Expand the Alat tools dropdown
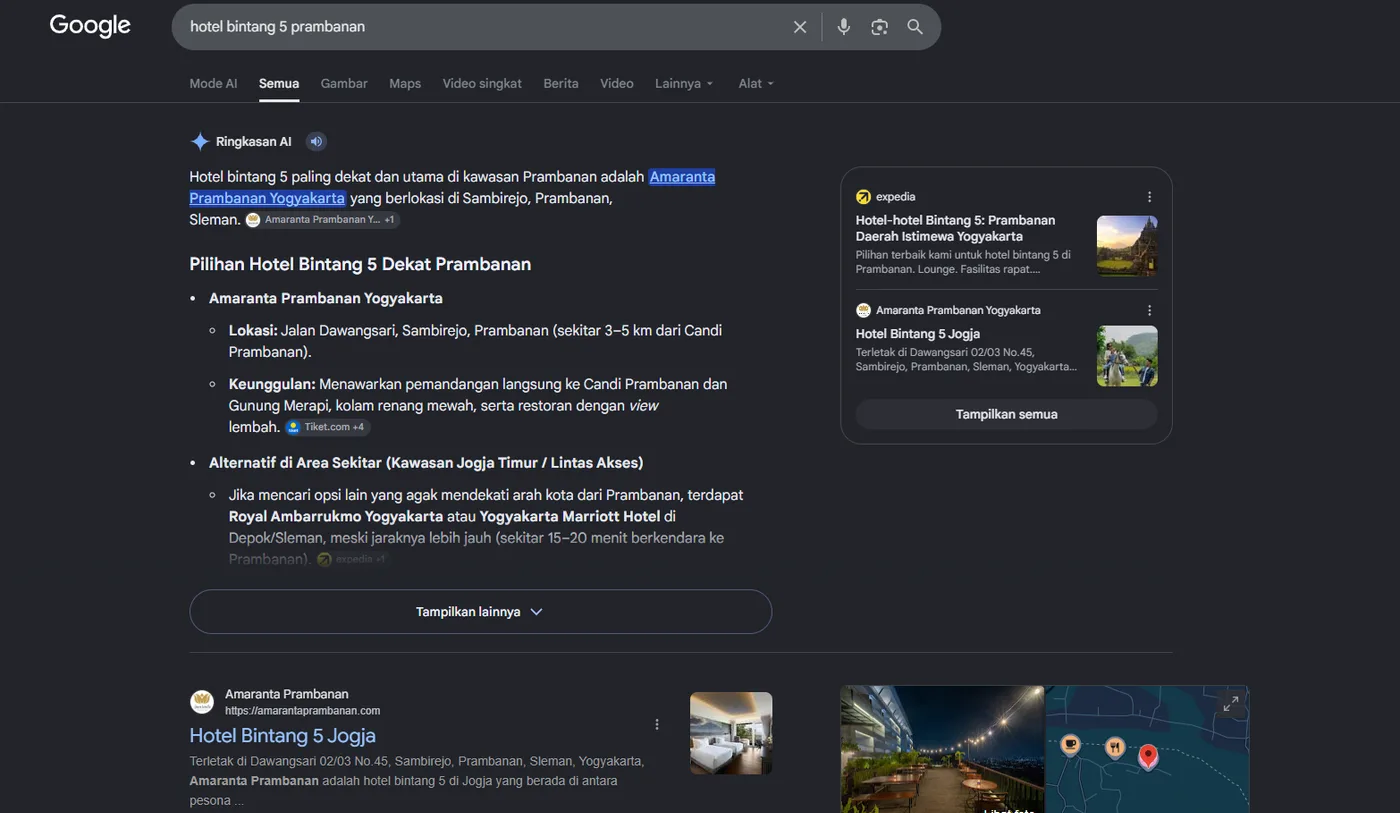Screen dimensions: 1400x813 coord(756,84)
